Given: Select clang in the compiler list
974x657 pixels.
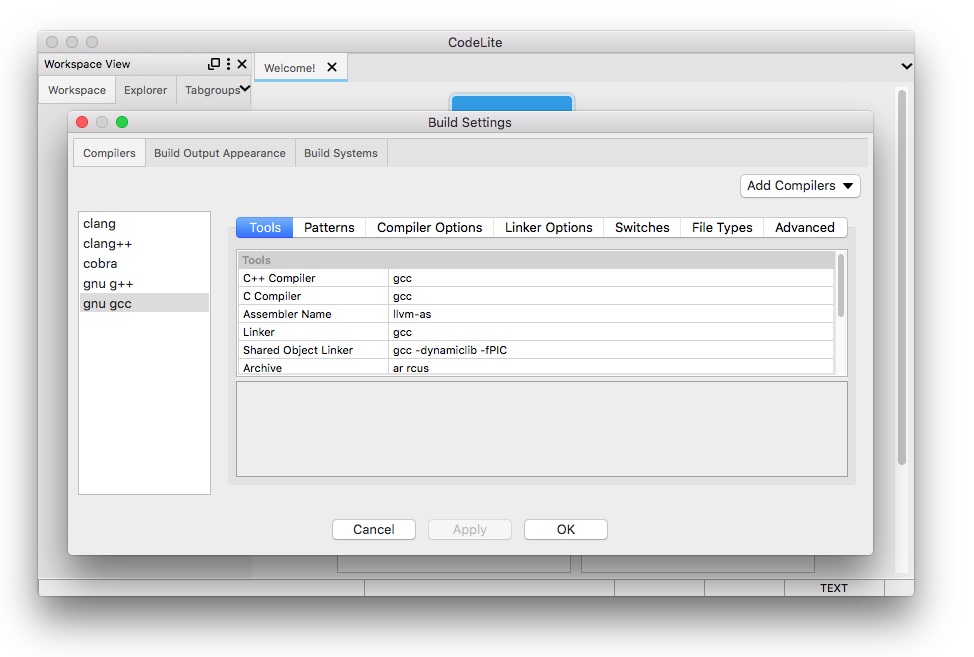Looking at the screenshot, I should click(144, 224).
